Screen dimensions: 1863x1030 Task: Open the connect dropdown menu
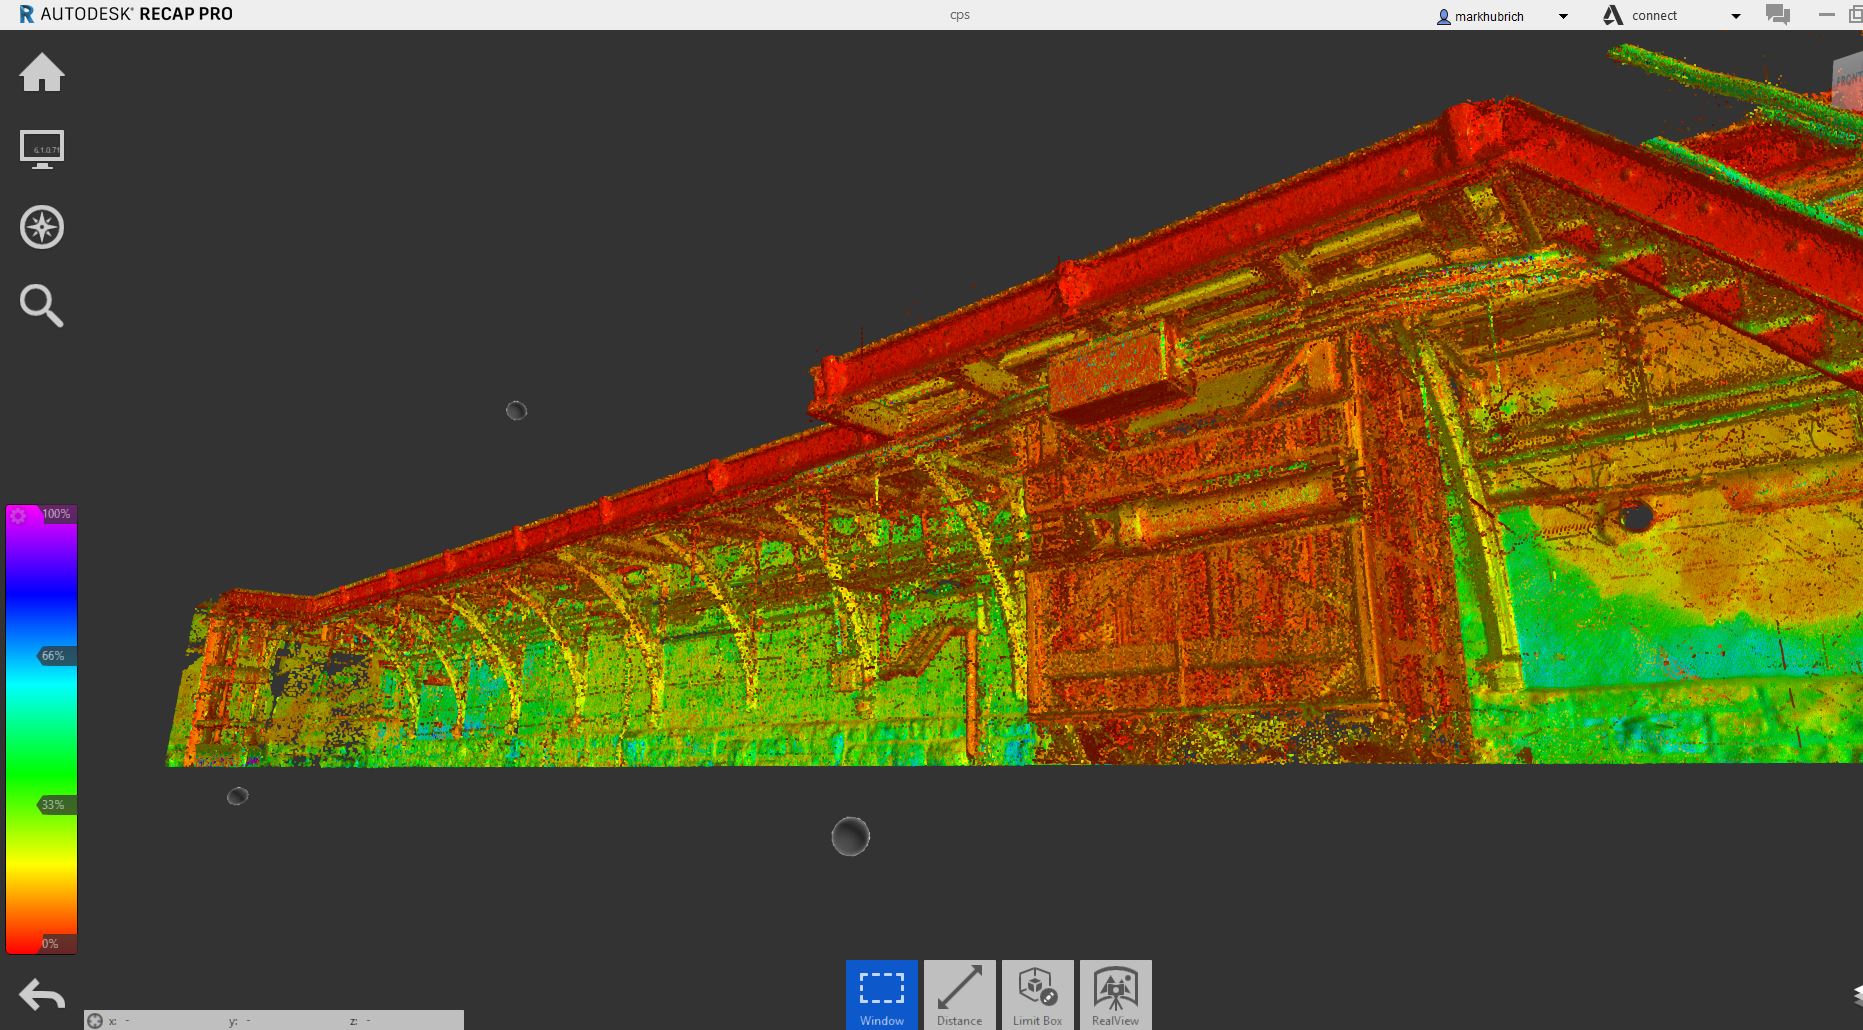(x=1654, y=15)
